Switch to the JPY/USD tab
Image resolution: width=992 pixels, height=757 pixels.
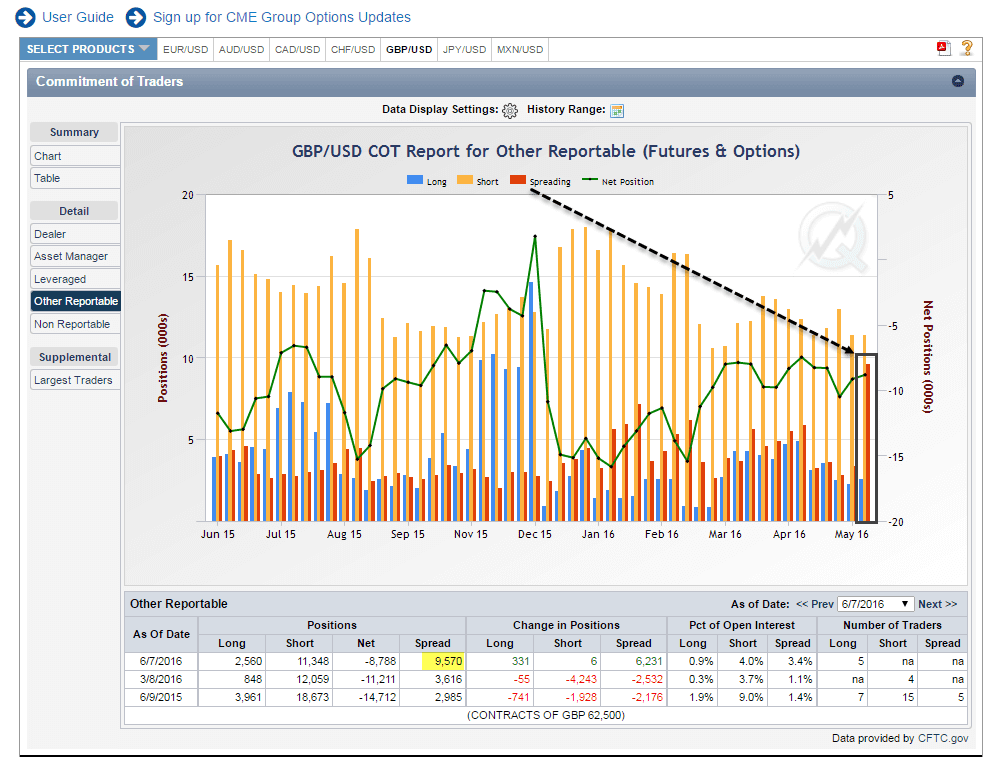click(x=463, y=47)
